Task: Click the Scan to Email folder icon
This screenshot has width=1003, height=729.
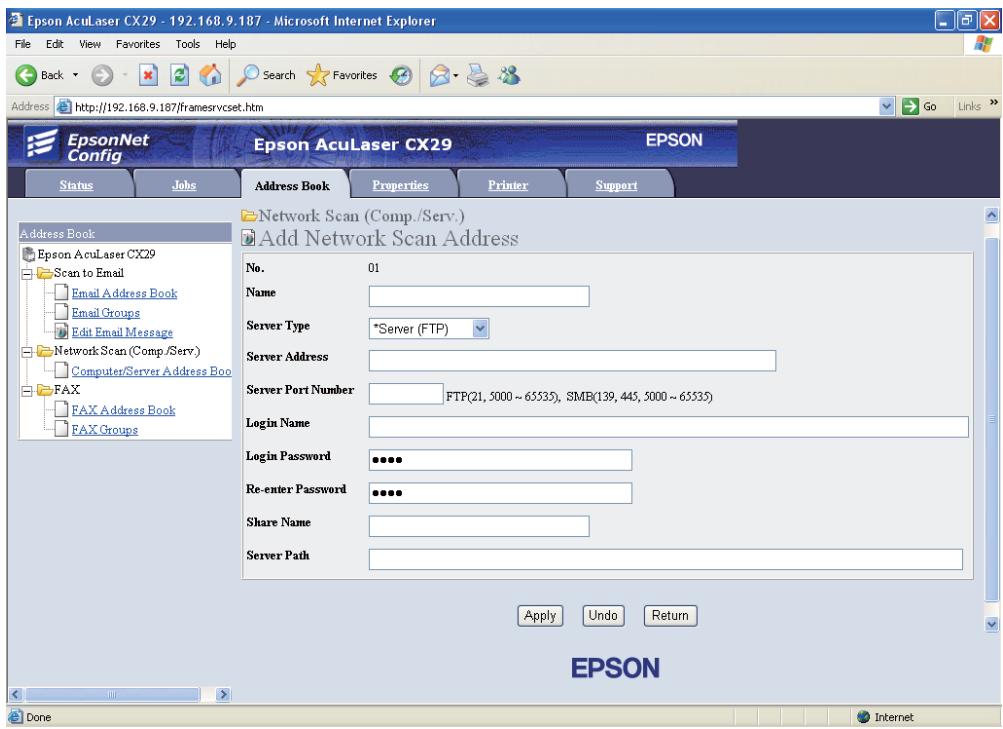Action: click(44, 274)
